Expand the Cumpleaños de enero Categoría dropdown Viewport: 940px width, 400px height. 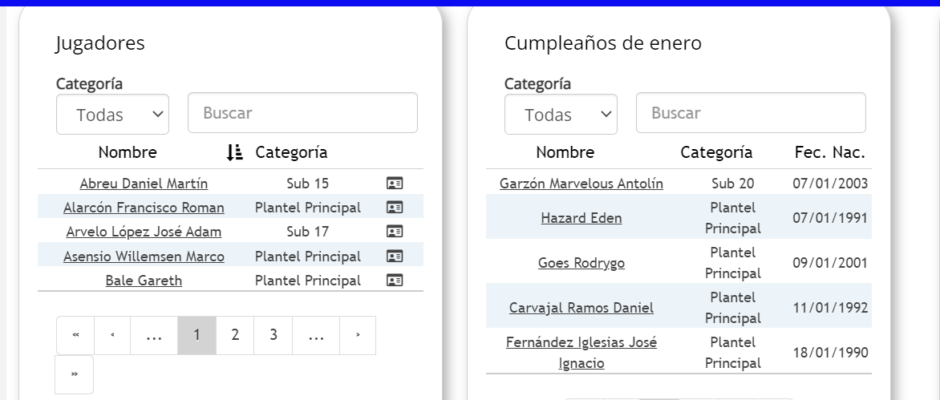click(561, 114)
